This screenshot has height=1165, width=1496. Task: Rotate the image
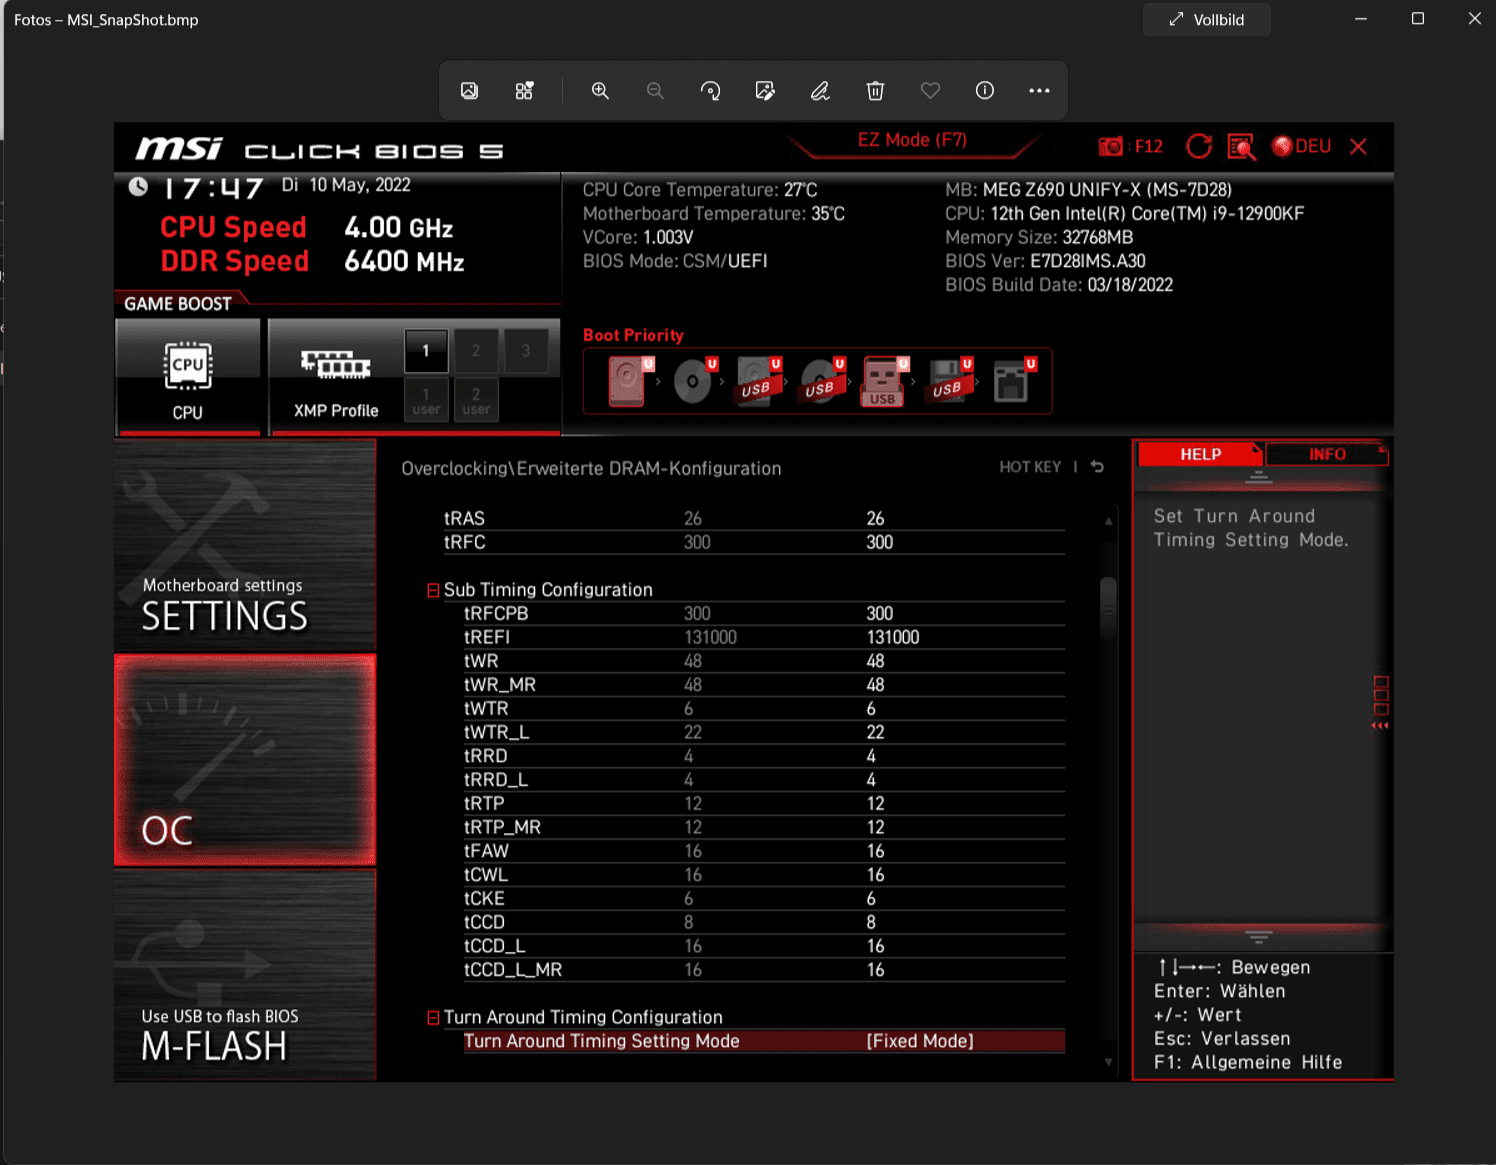[x=710, y=91]
